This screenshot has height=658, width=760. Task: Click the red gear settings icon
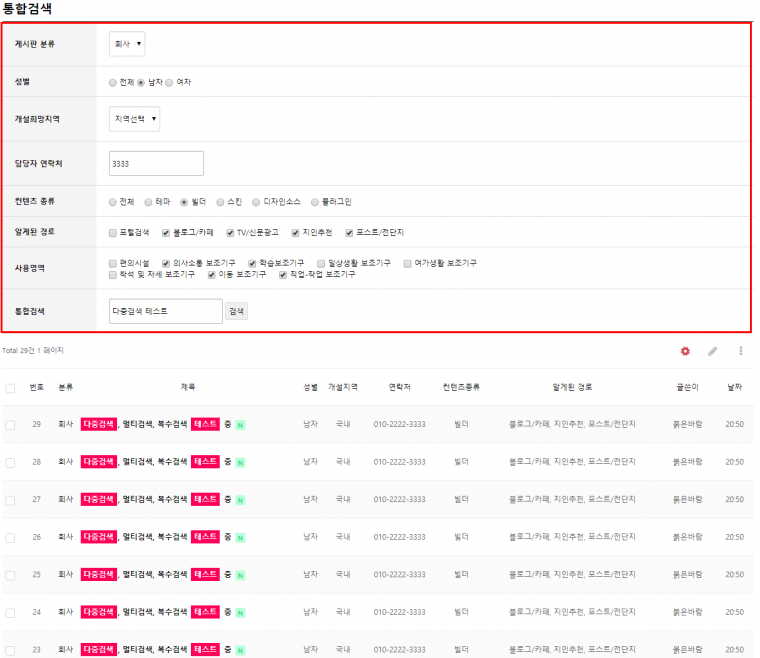[x=685, y=351]
